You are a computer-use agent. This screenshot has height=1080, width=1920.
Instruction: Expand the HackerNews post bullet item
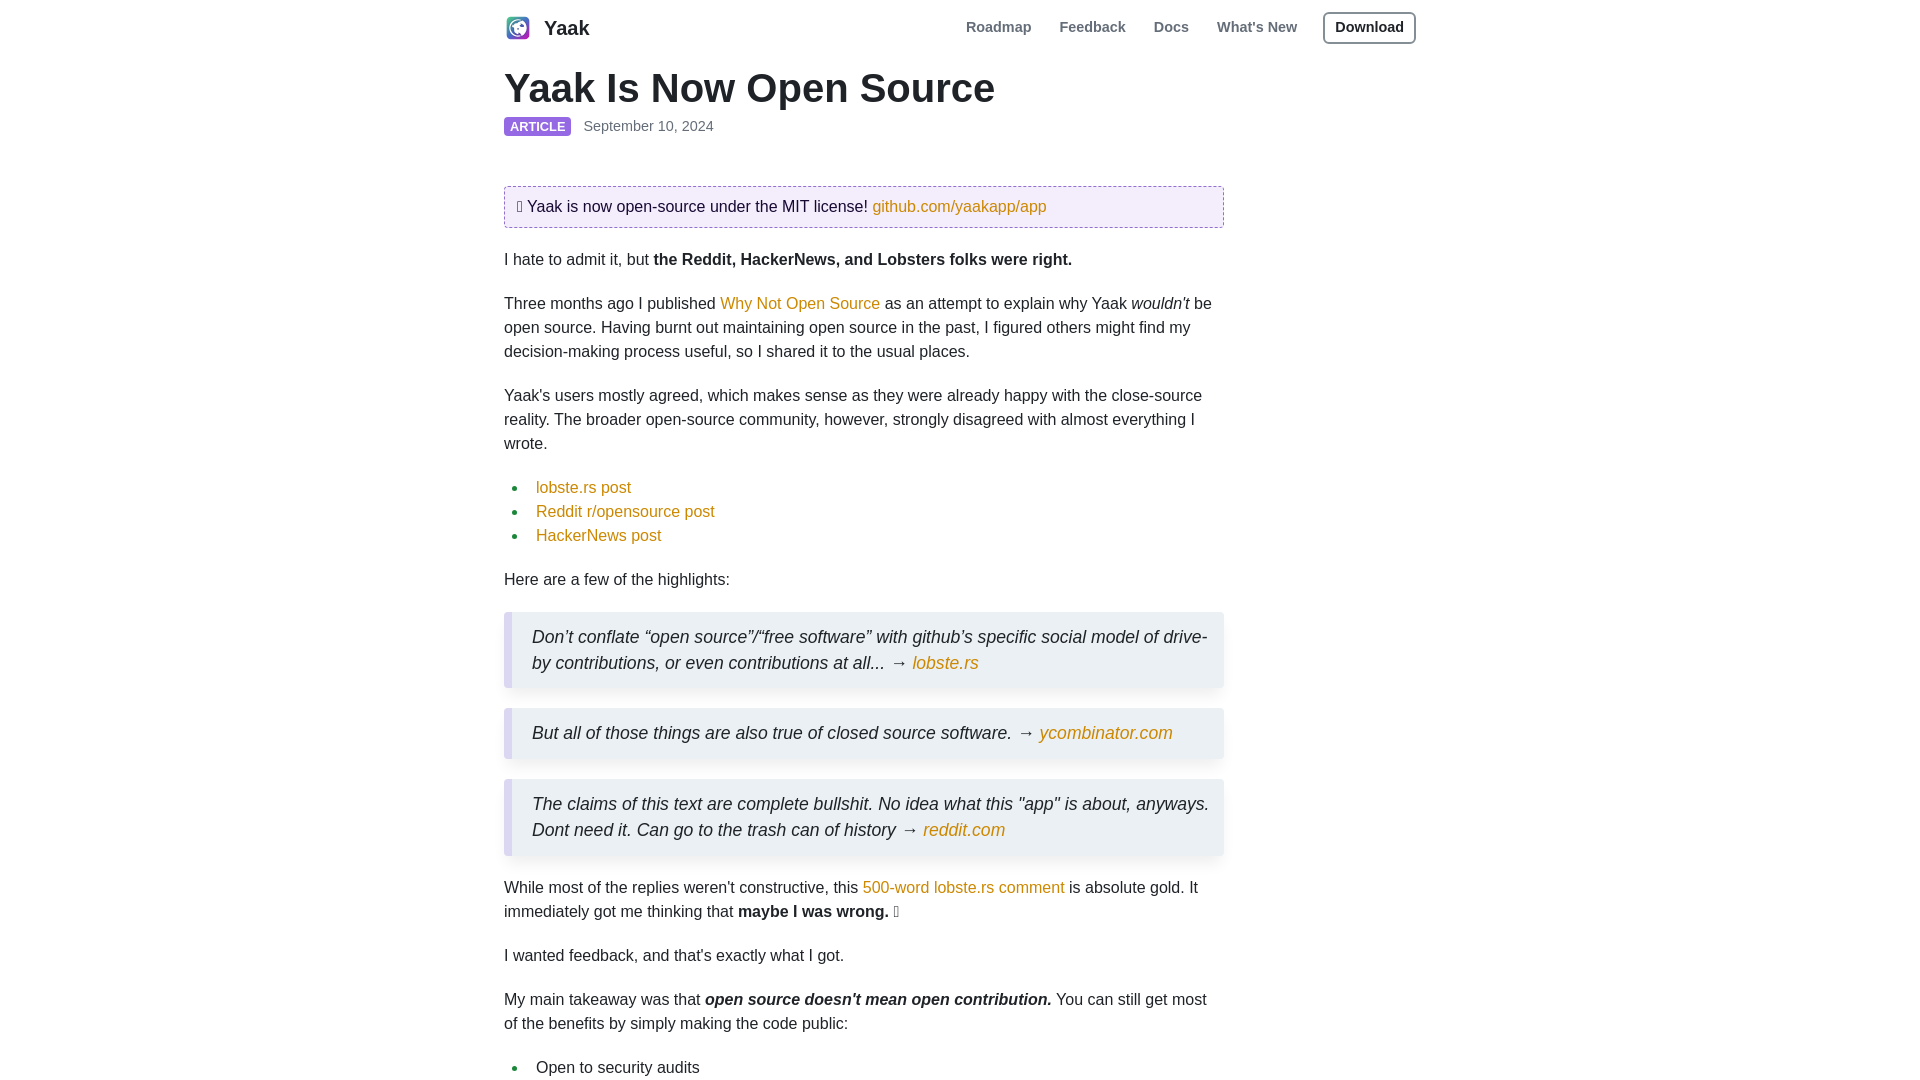(597, 535)
